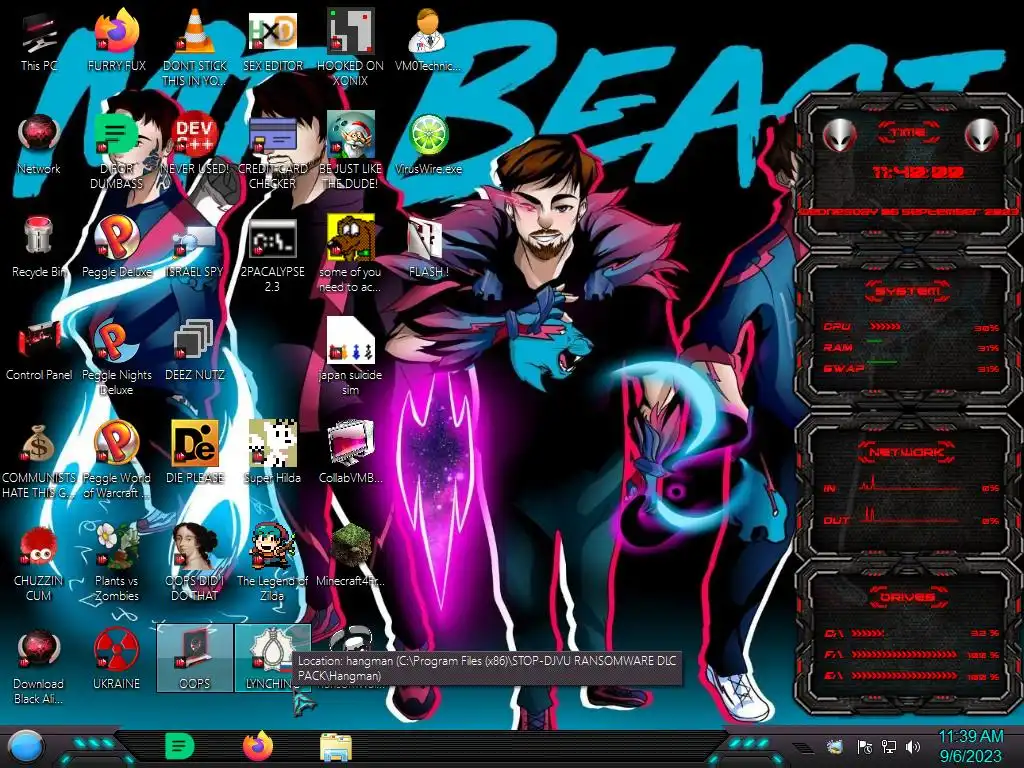Click the F:\ drive usage bar

[x=904, y=654]
